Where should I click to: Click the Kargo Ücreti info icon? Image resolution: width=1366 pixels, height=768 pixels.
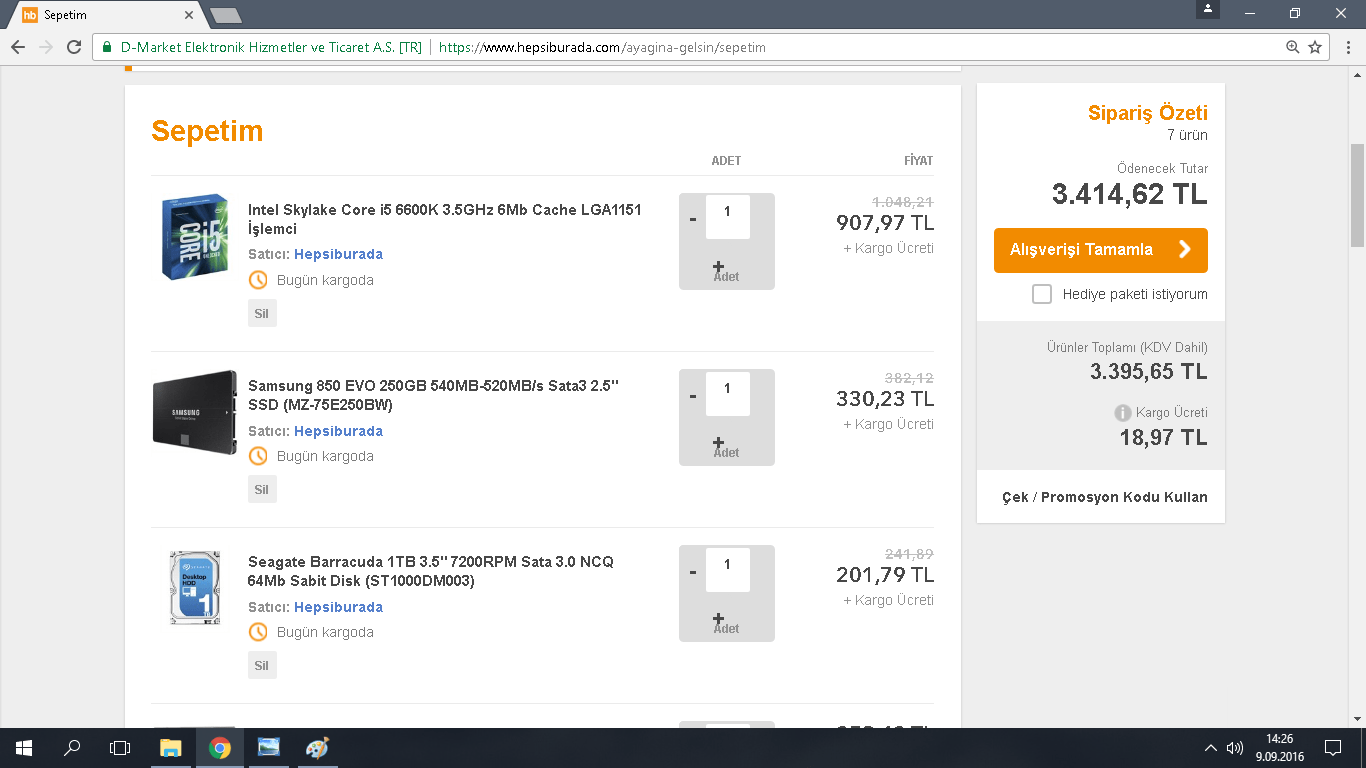1123,413
